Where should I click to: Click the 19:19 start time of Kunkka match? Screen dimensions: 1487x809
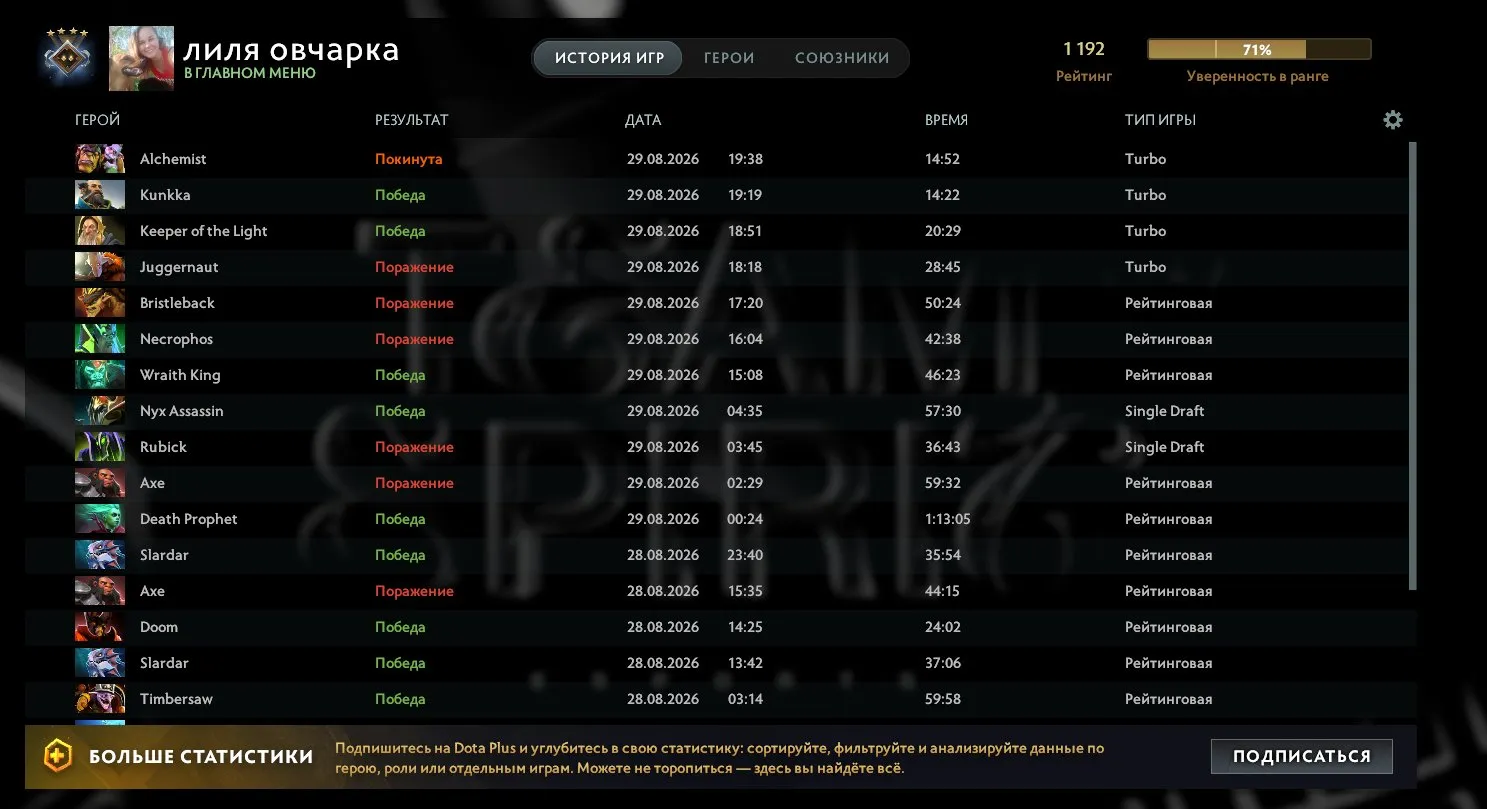point(745,195)
